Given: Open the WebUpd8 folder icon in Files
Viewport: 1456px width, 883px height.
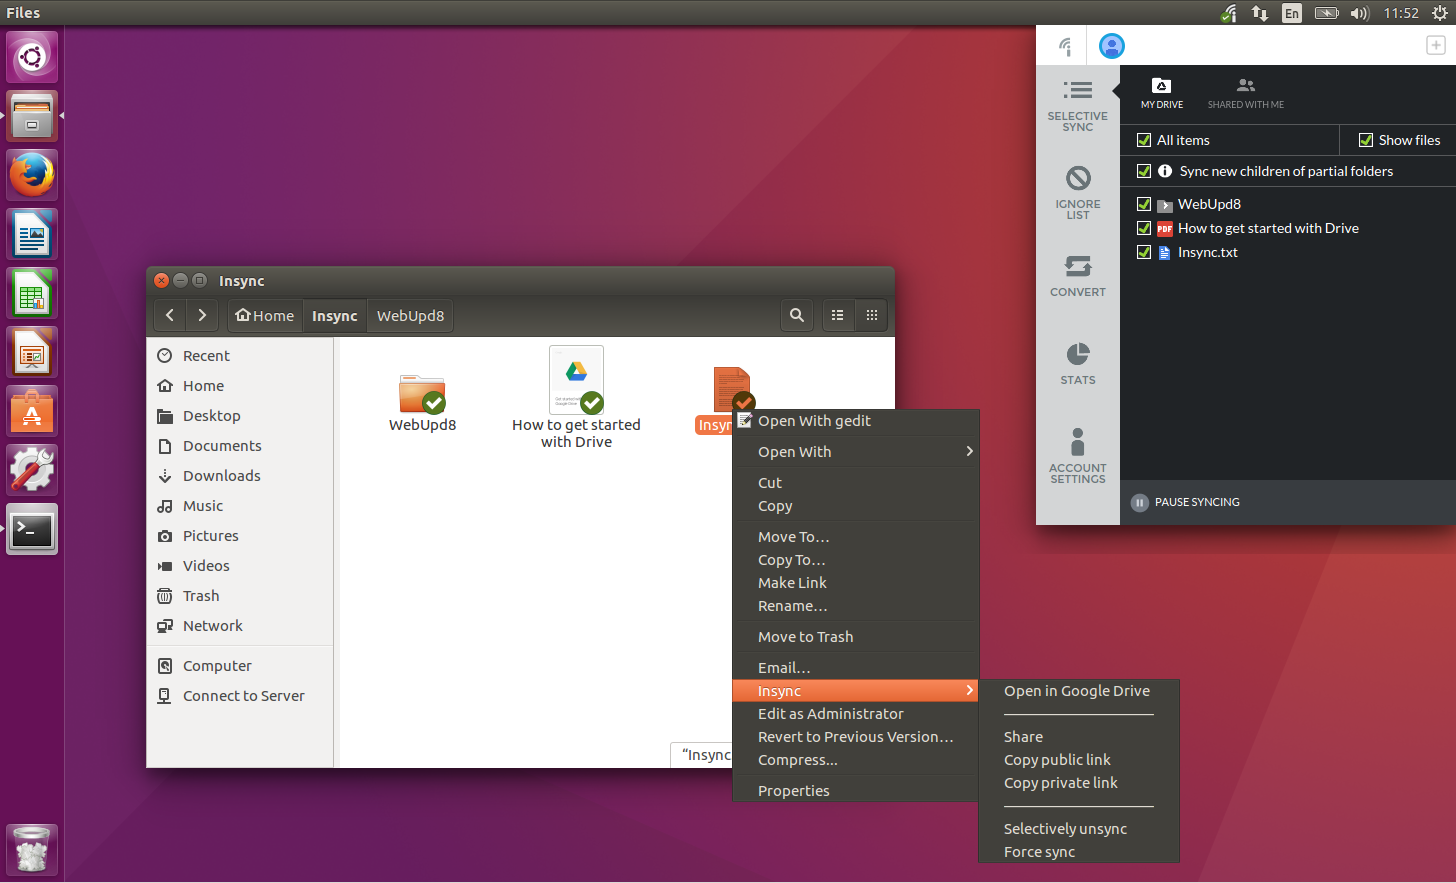Looking at the screenshot, I should (x=422, y=394).
